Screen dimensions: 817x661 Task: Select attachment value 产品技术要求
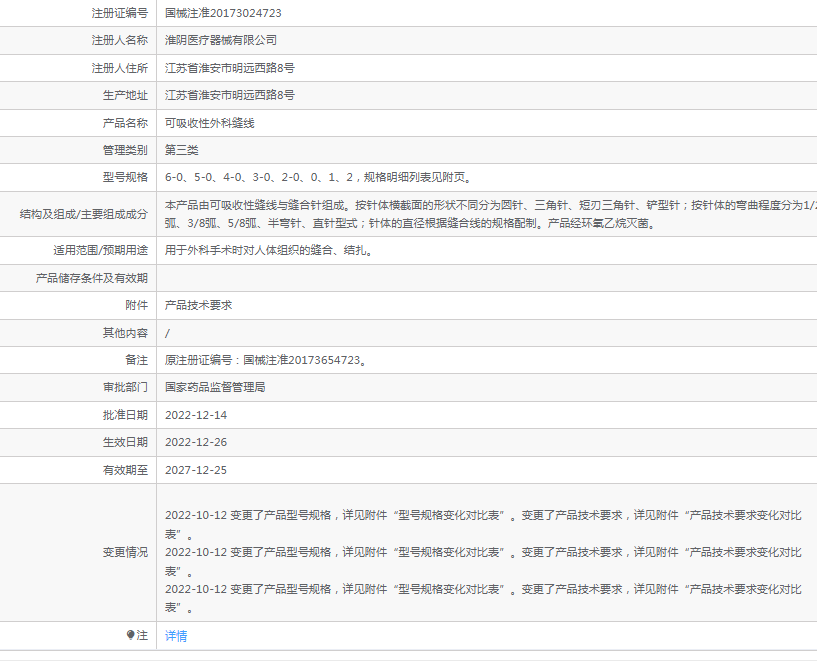click(x=199, y=305)
